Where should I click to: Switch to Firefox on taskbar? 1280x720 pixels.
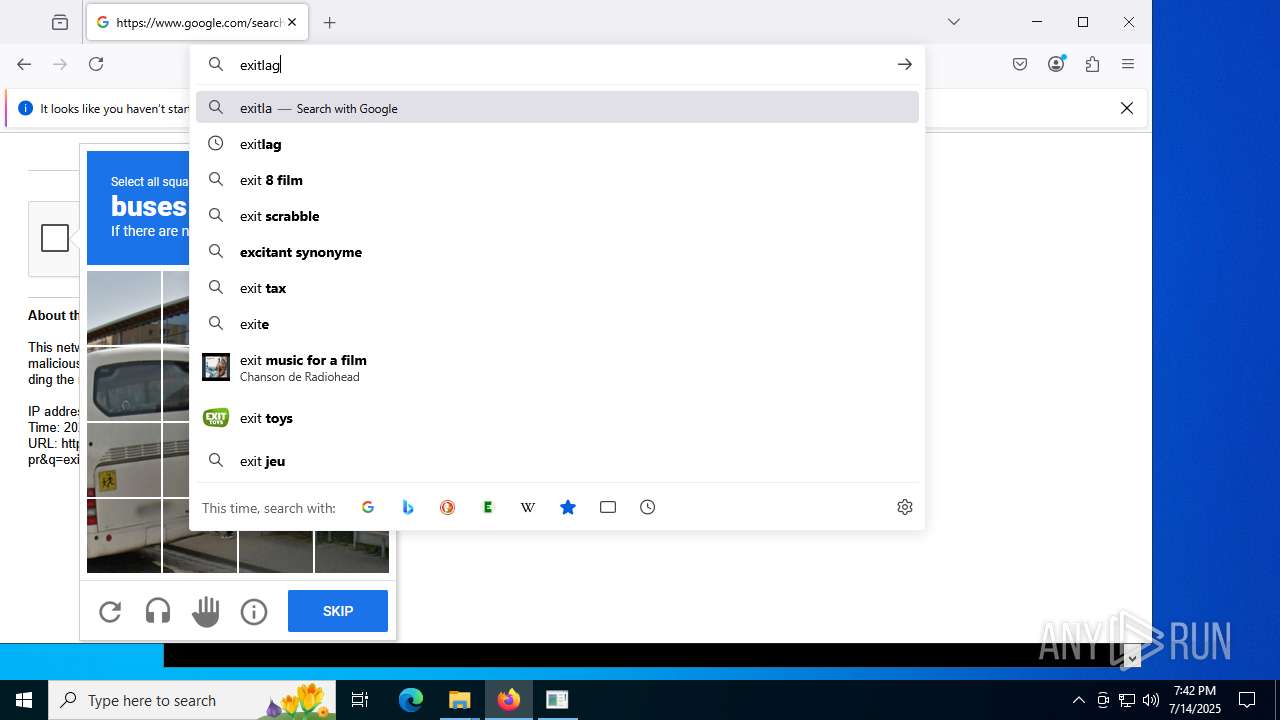509,700
